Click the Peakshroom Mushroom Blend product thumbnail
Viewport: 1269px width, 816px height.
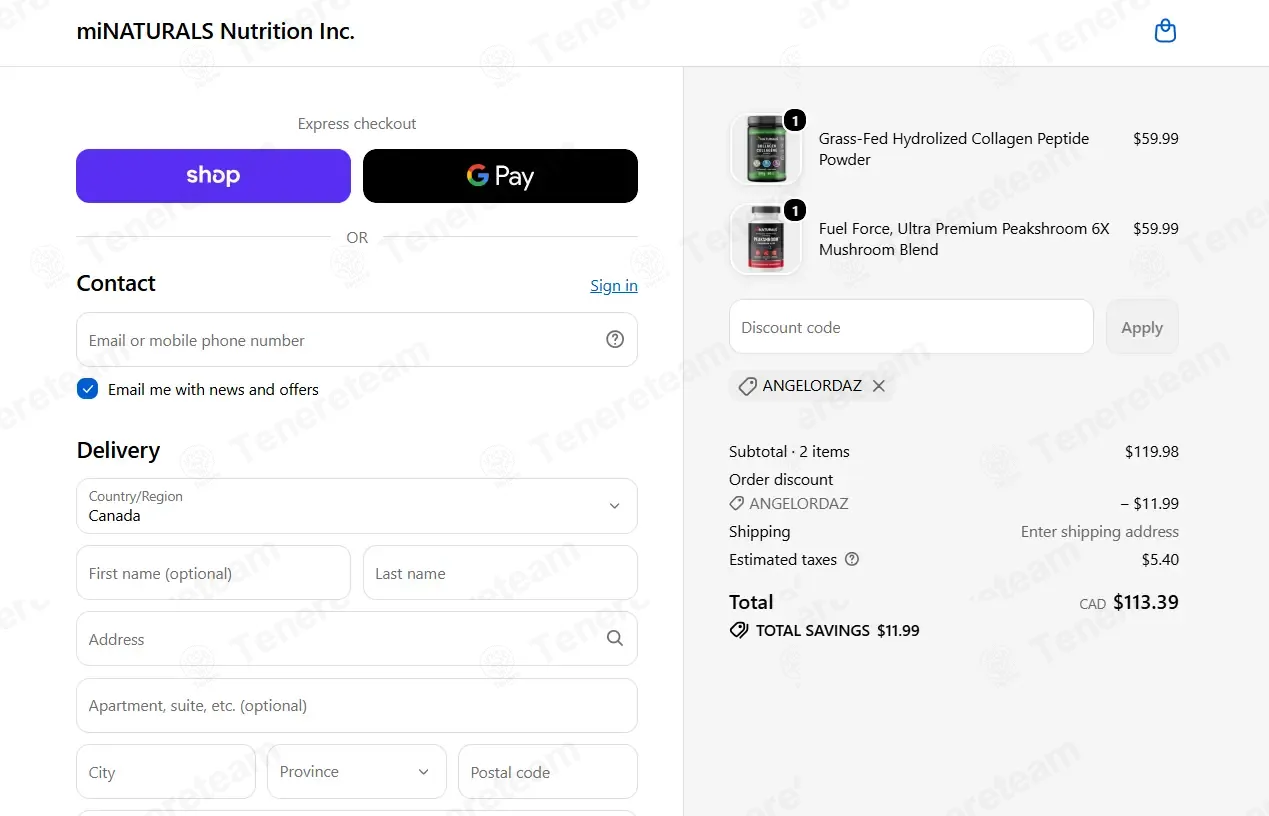coord(766,239)
